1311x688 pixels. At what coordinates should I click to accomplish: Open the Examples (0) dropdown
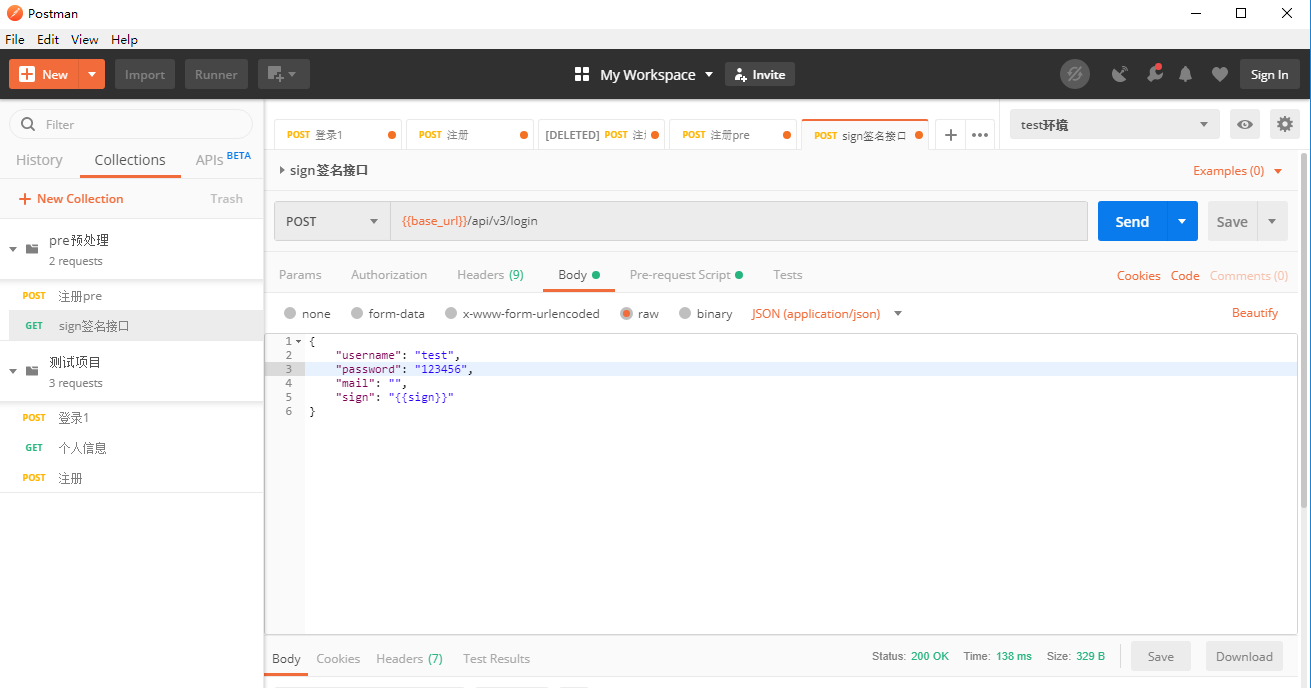coord(1237,171)
